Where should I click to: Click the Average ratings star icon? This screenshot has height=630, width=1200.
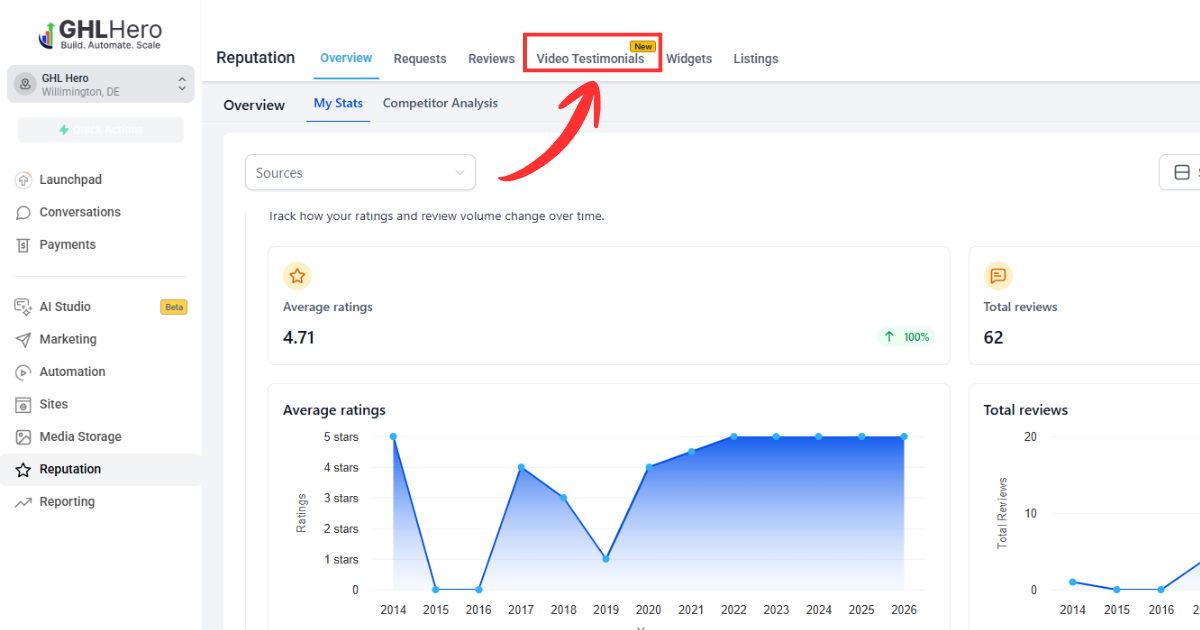(296, 276)
